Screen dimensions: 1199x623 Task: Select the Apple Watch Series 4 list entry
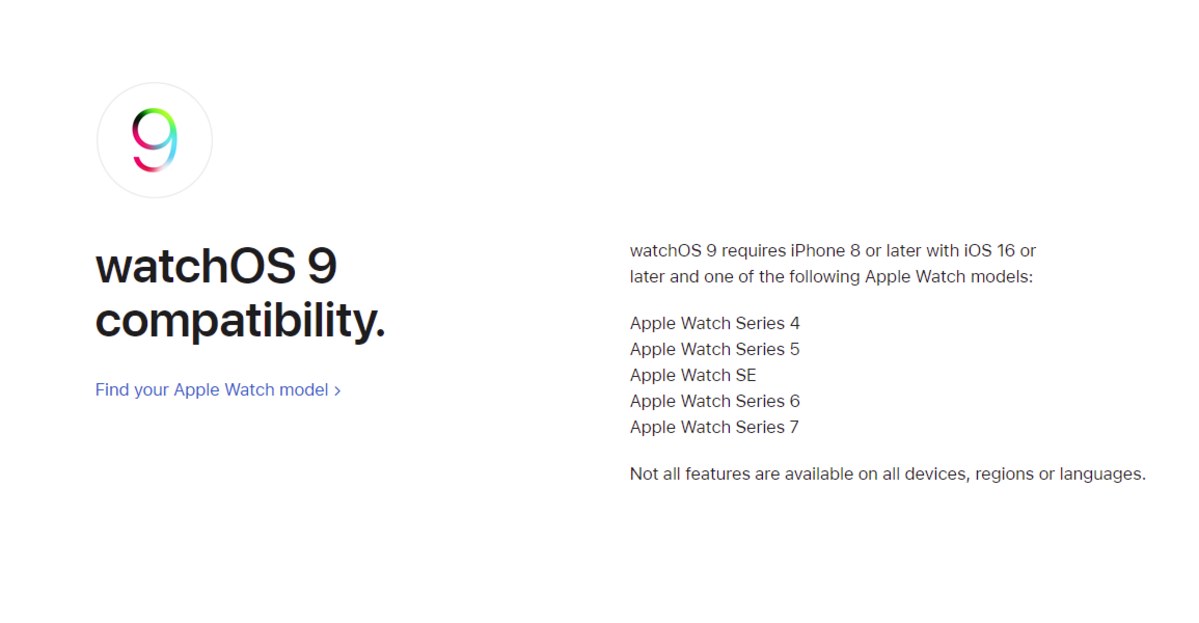point(714,323)
